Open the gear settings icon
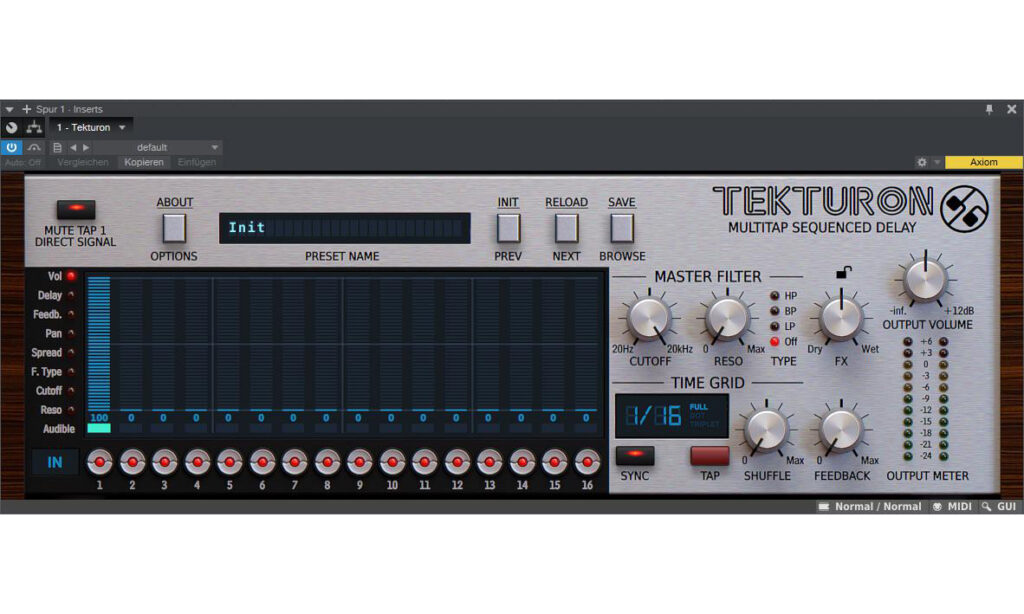Screen dimensions: 1024x614 point(921,162)
